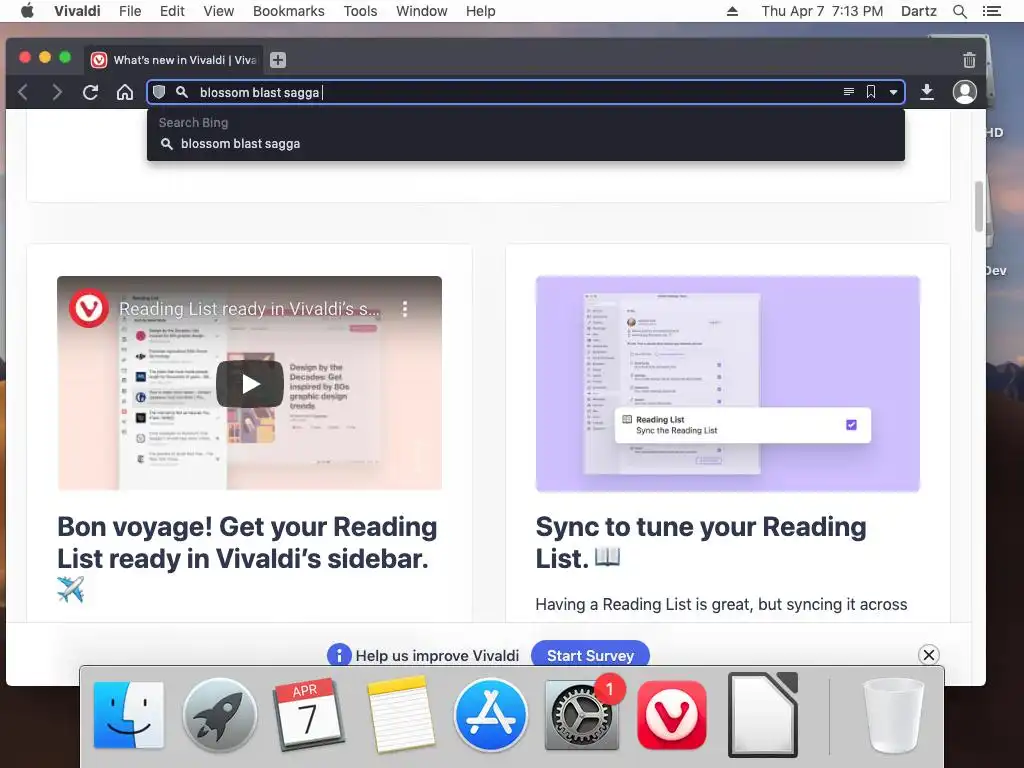Open the user profile menu

click(x=965, y=92)
